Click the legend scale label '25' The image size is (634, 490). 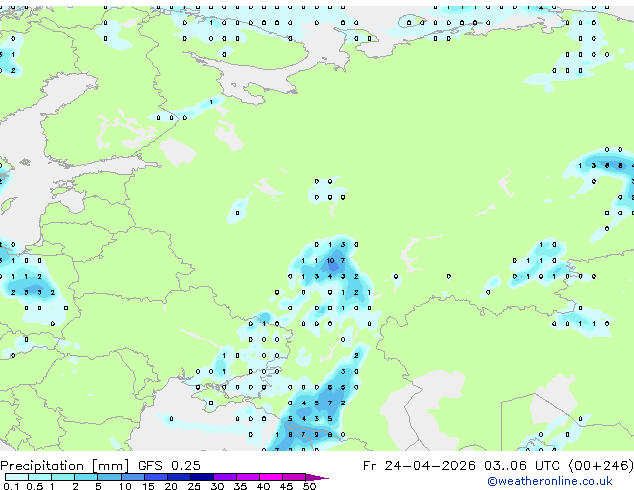(194, 486)
